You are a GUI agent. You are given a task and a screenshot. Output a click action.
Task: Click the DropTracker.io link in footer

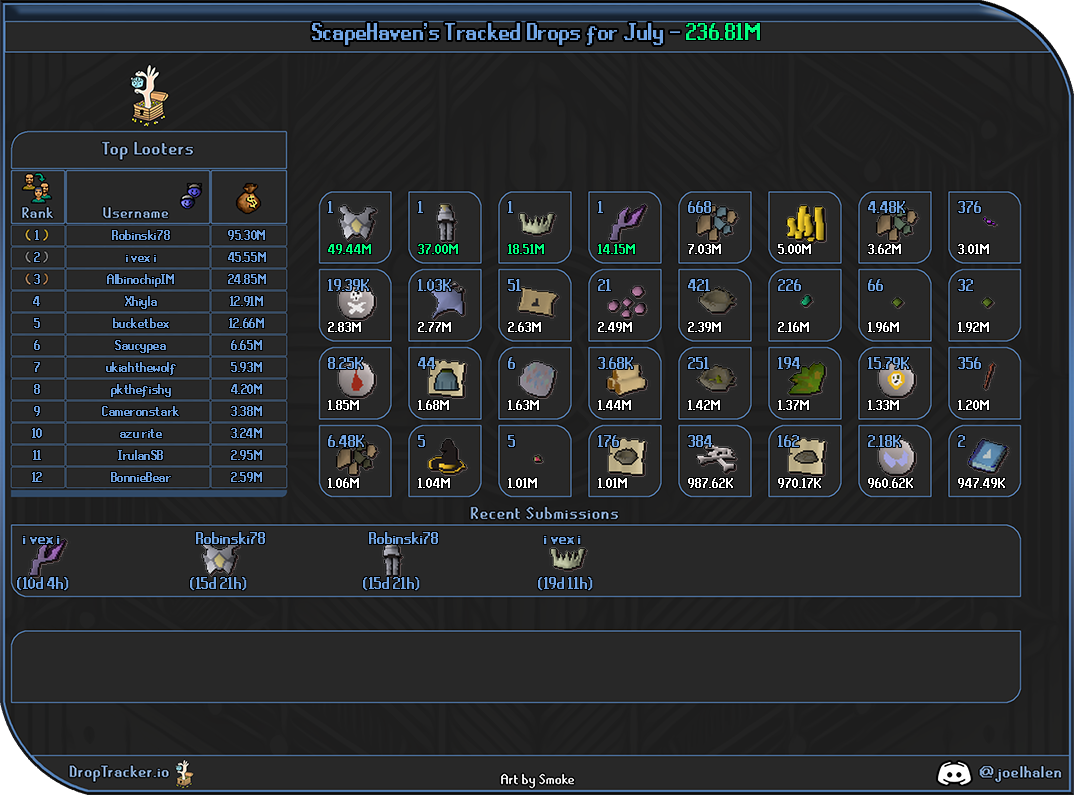(118, 772)
